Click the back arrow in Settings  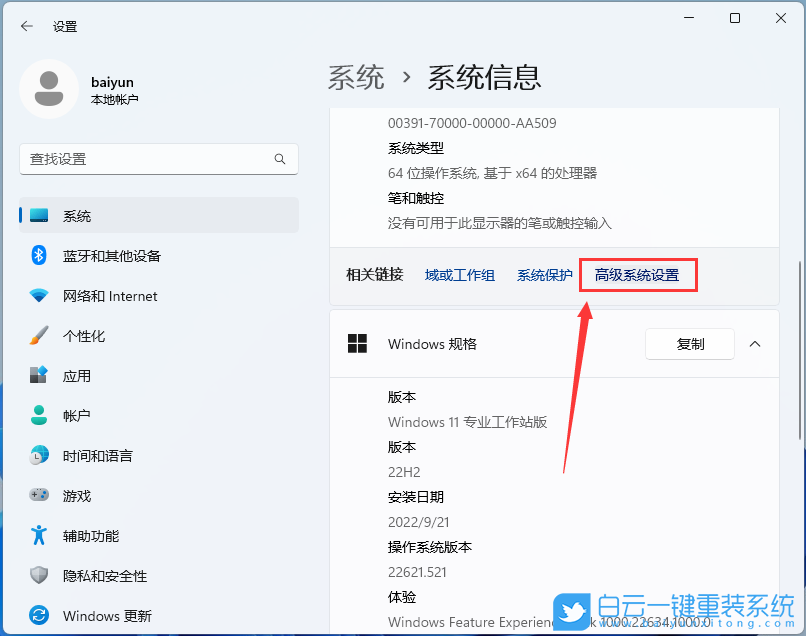(27, 27)
